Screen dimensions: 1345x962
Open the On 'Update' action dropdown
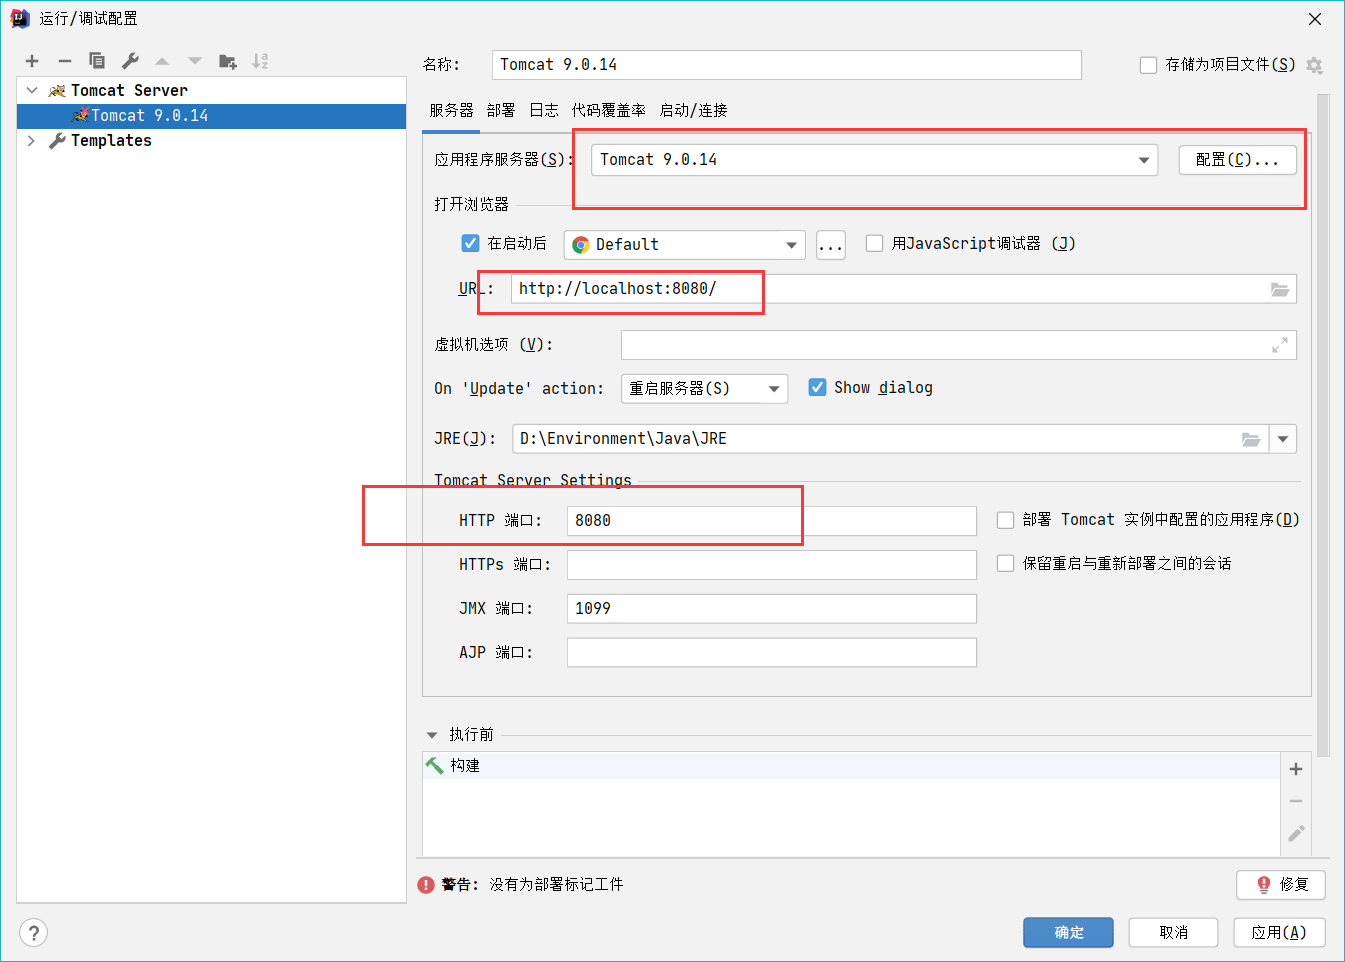pyautogui.click(x=704, y=389)
